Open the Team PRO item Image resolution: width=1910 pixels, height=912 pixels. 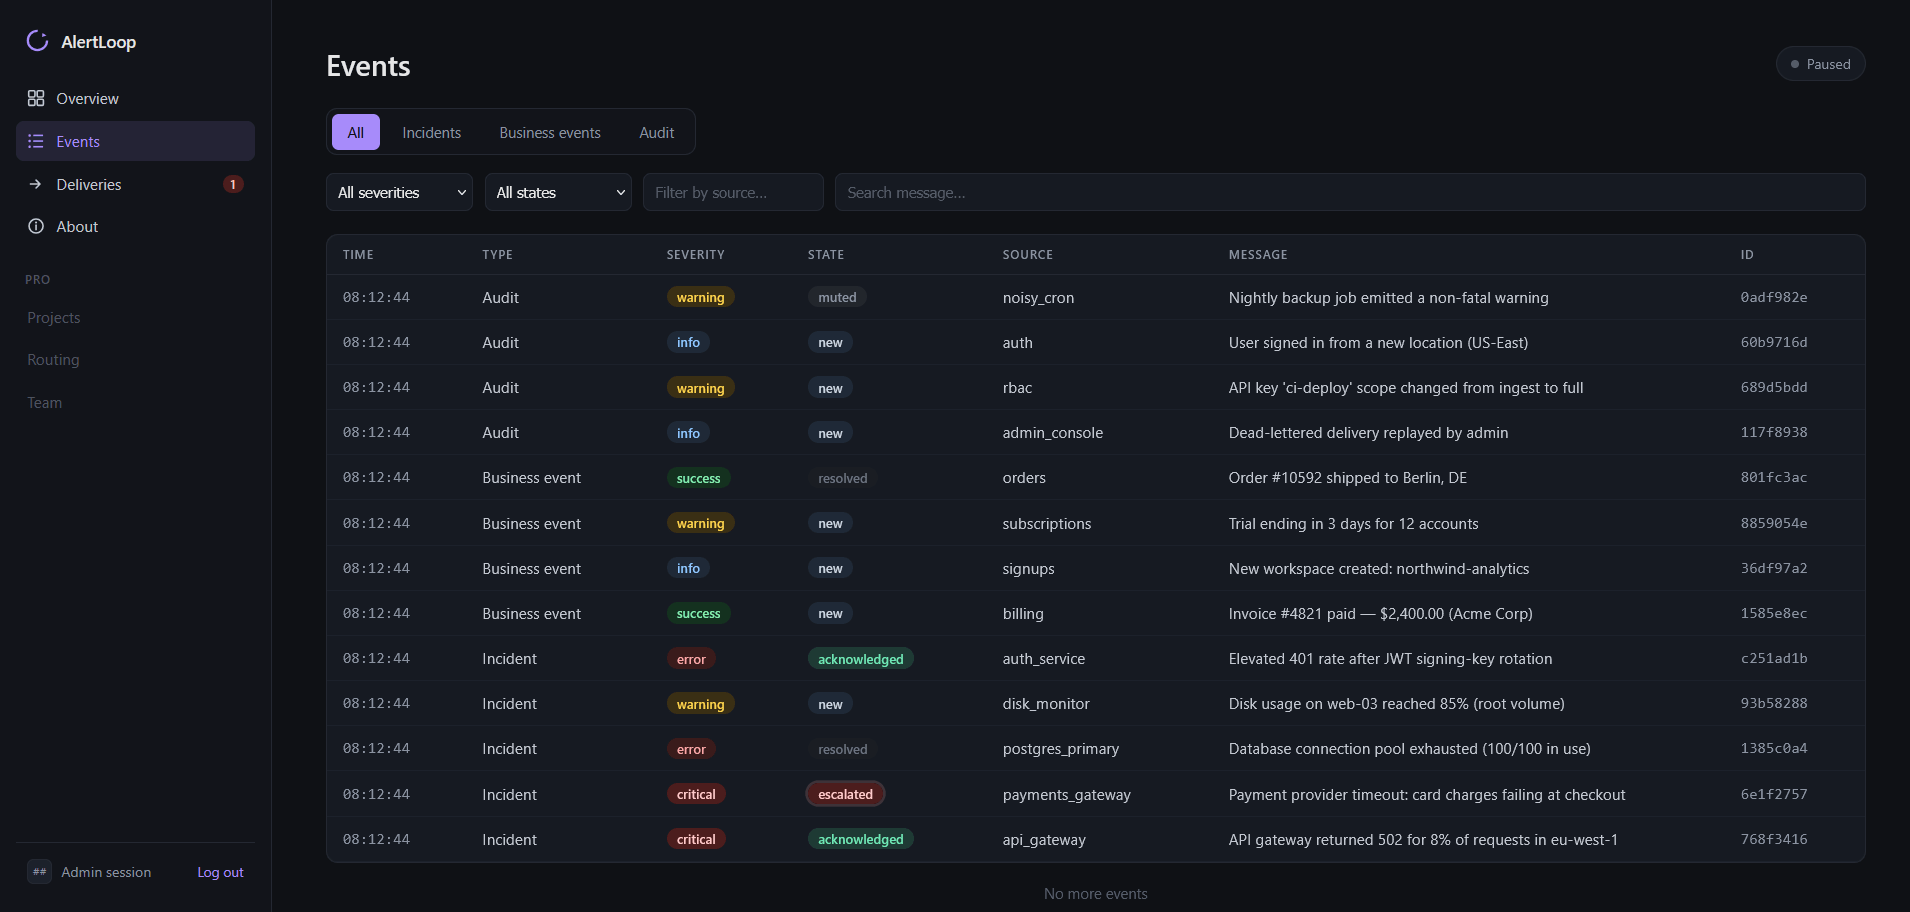45,403
